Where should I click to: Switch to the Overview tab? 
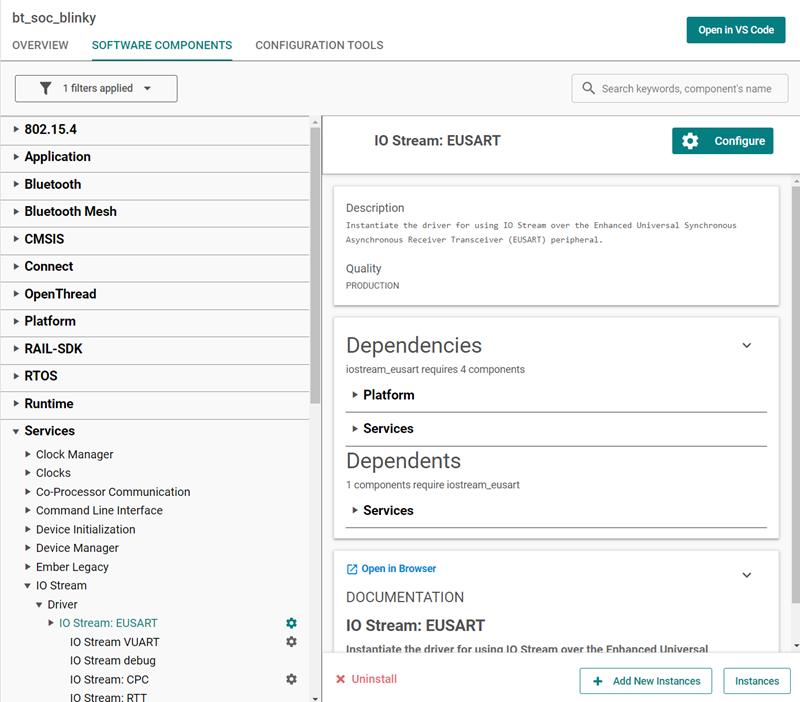(x=40, y=45)
